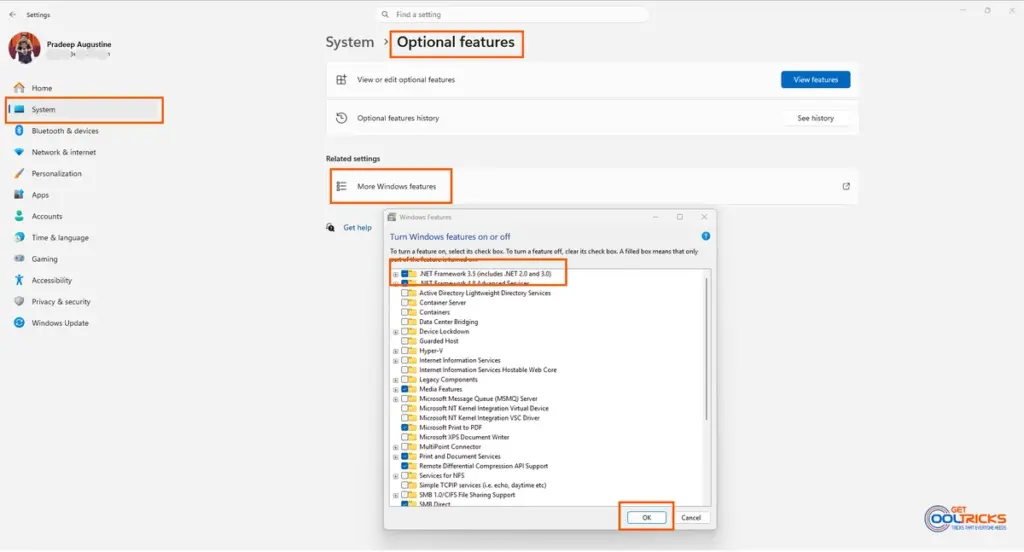Click the Privacy & security shield icon
This screenshot has width=1024, height=552.
pos(19,301)
